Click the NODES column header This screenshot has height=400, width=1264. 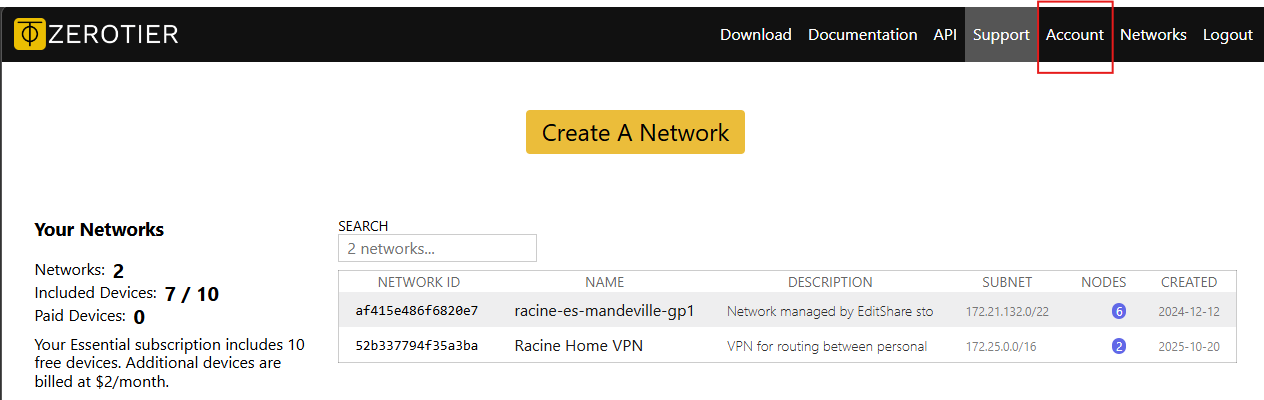point(1104,282)
